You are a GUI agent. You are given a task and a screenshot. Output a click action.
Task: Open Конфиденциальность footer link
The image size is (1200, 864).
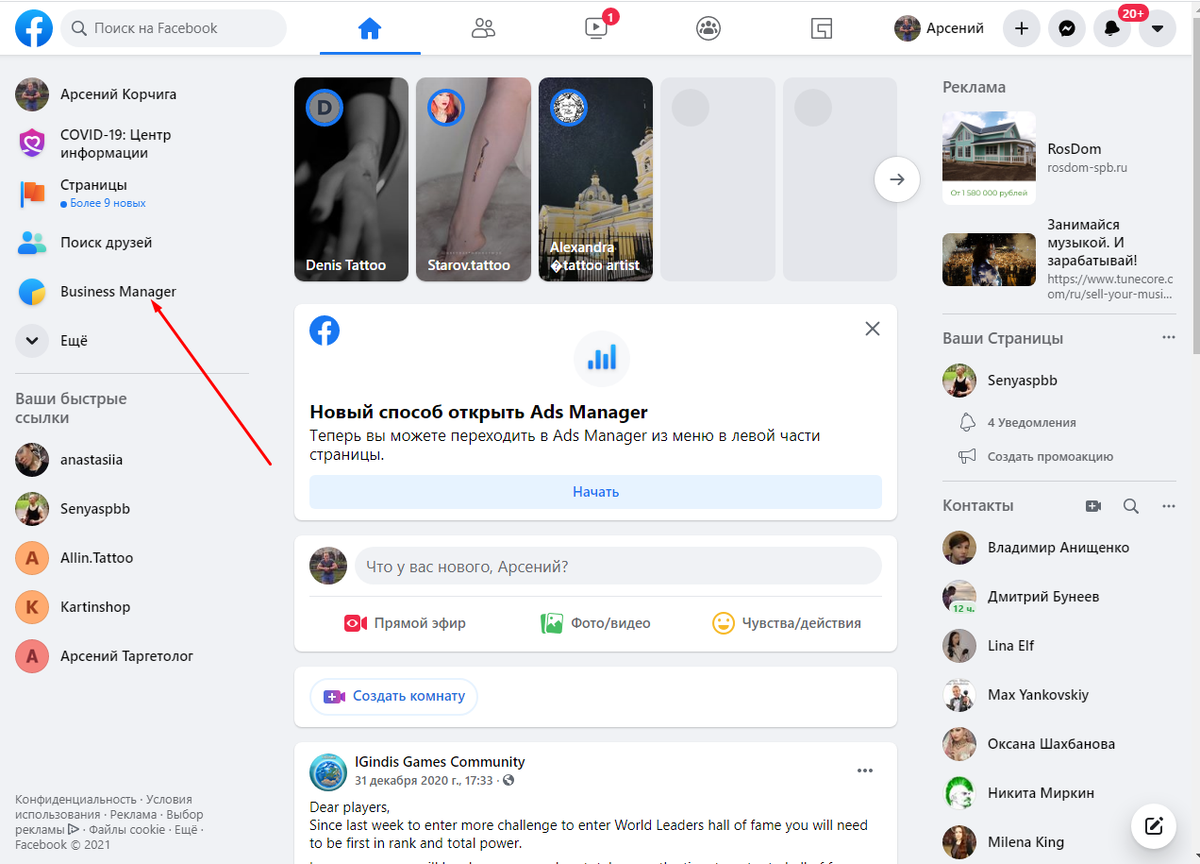[x=76, y=799]
